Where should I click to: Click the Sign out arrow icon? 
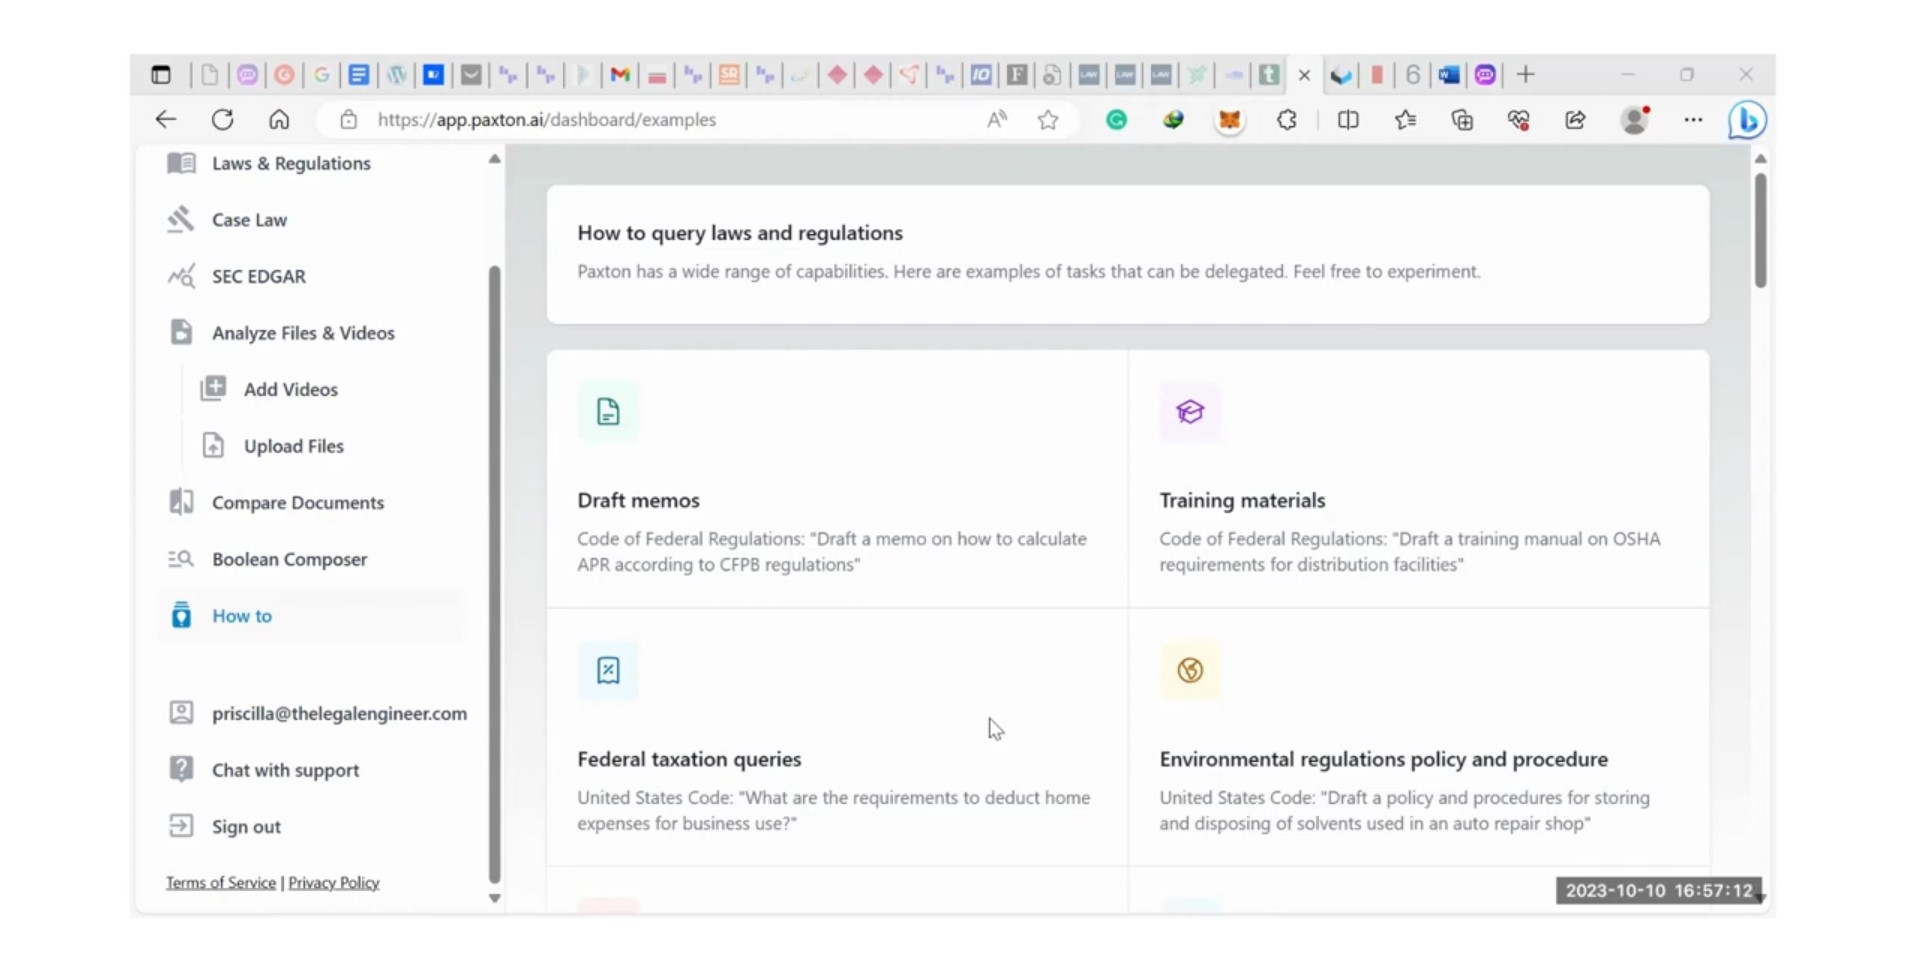tap(181, 826)
